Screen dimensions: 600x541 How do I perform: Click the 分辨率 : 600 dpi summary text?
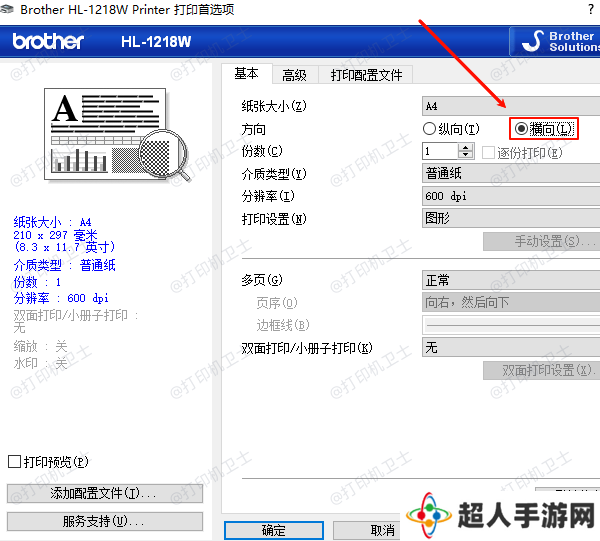61,298
